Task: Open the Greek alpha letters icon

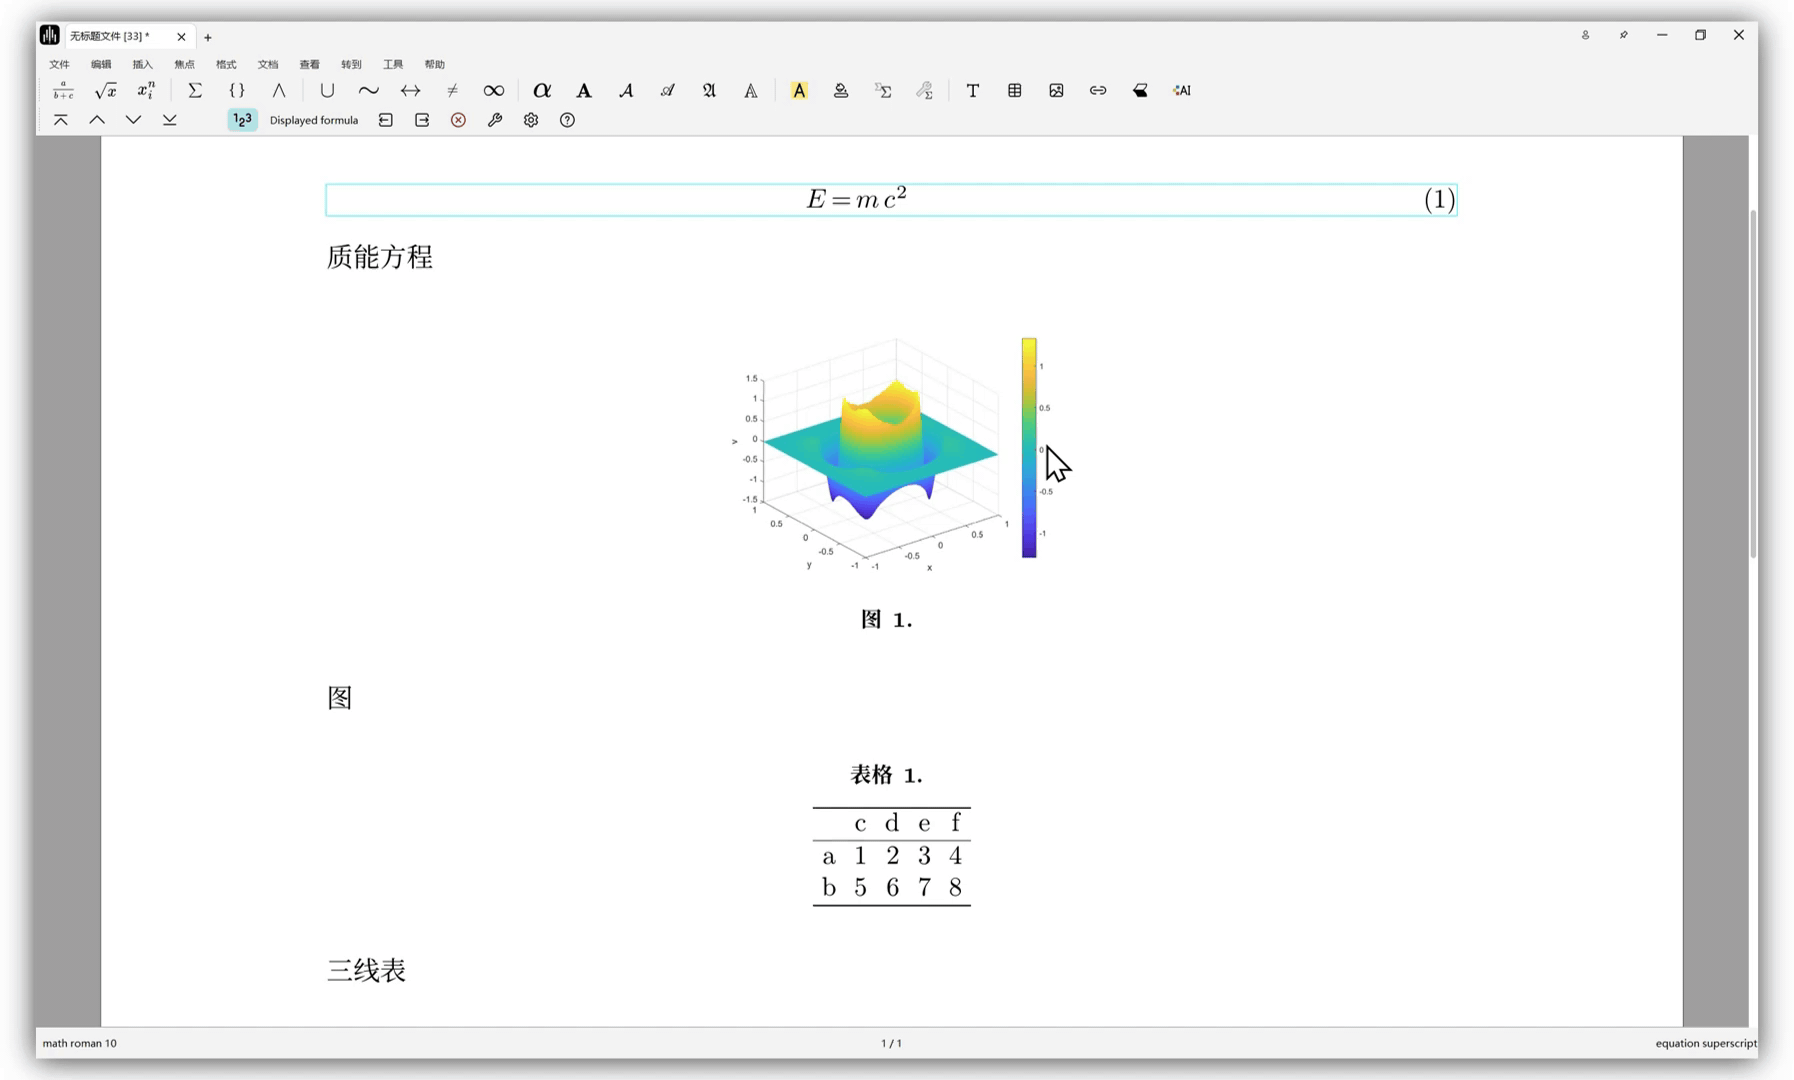Action: click(x=542, y=91)
